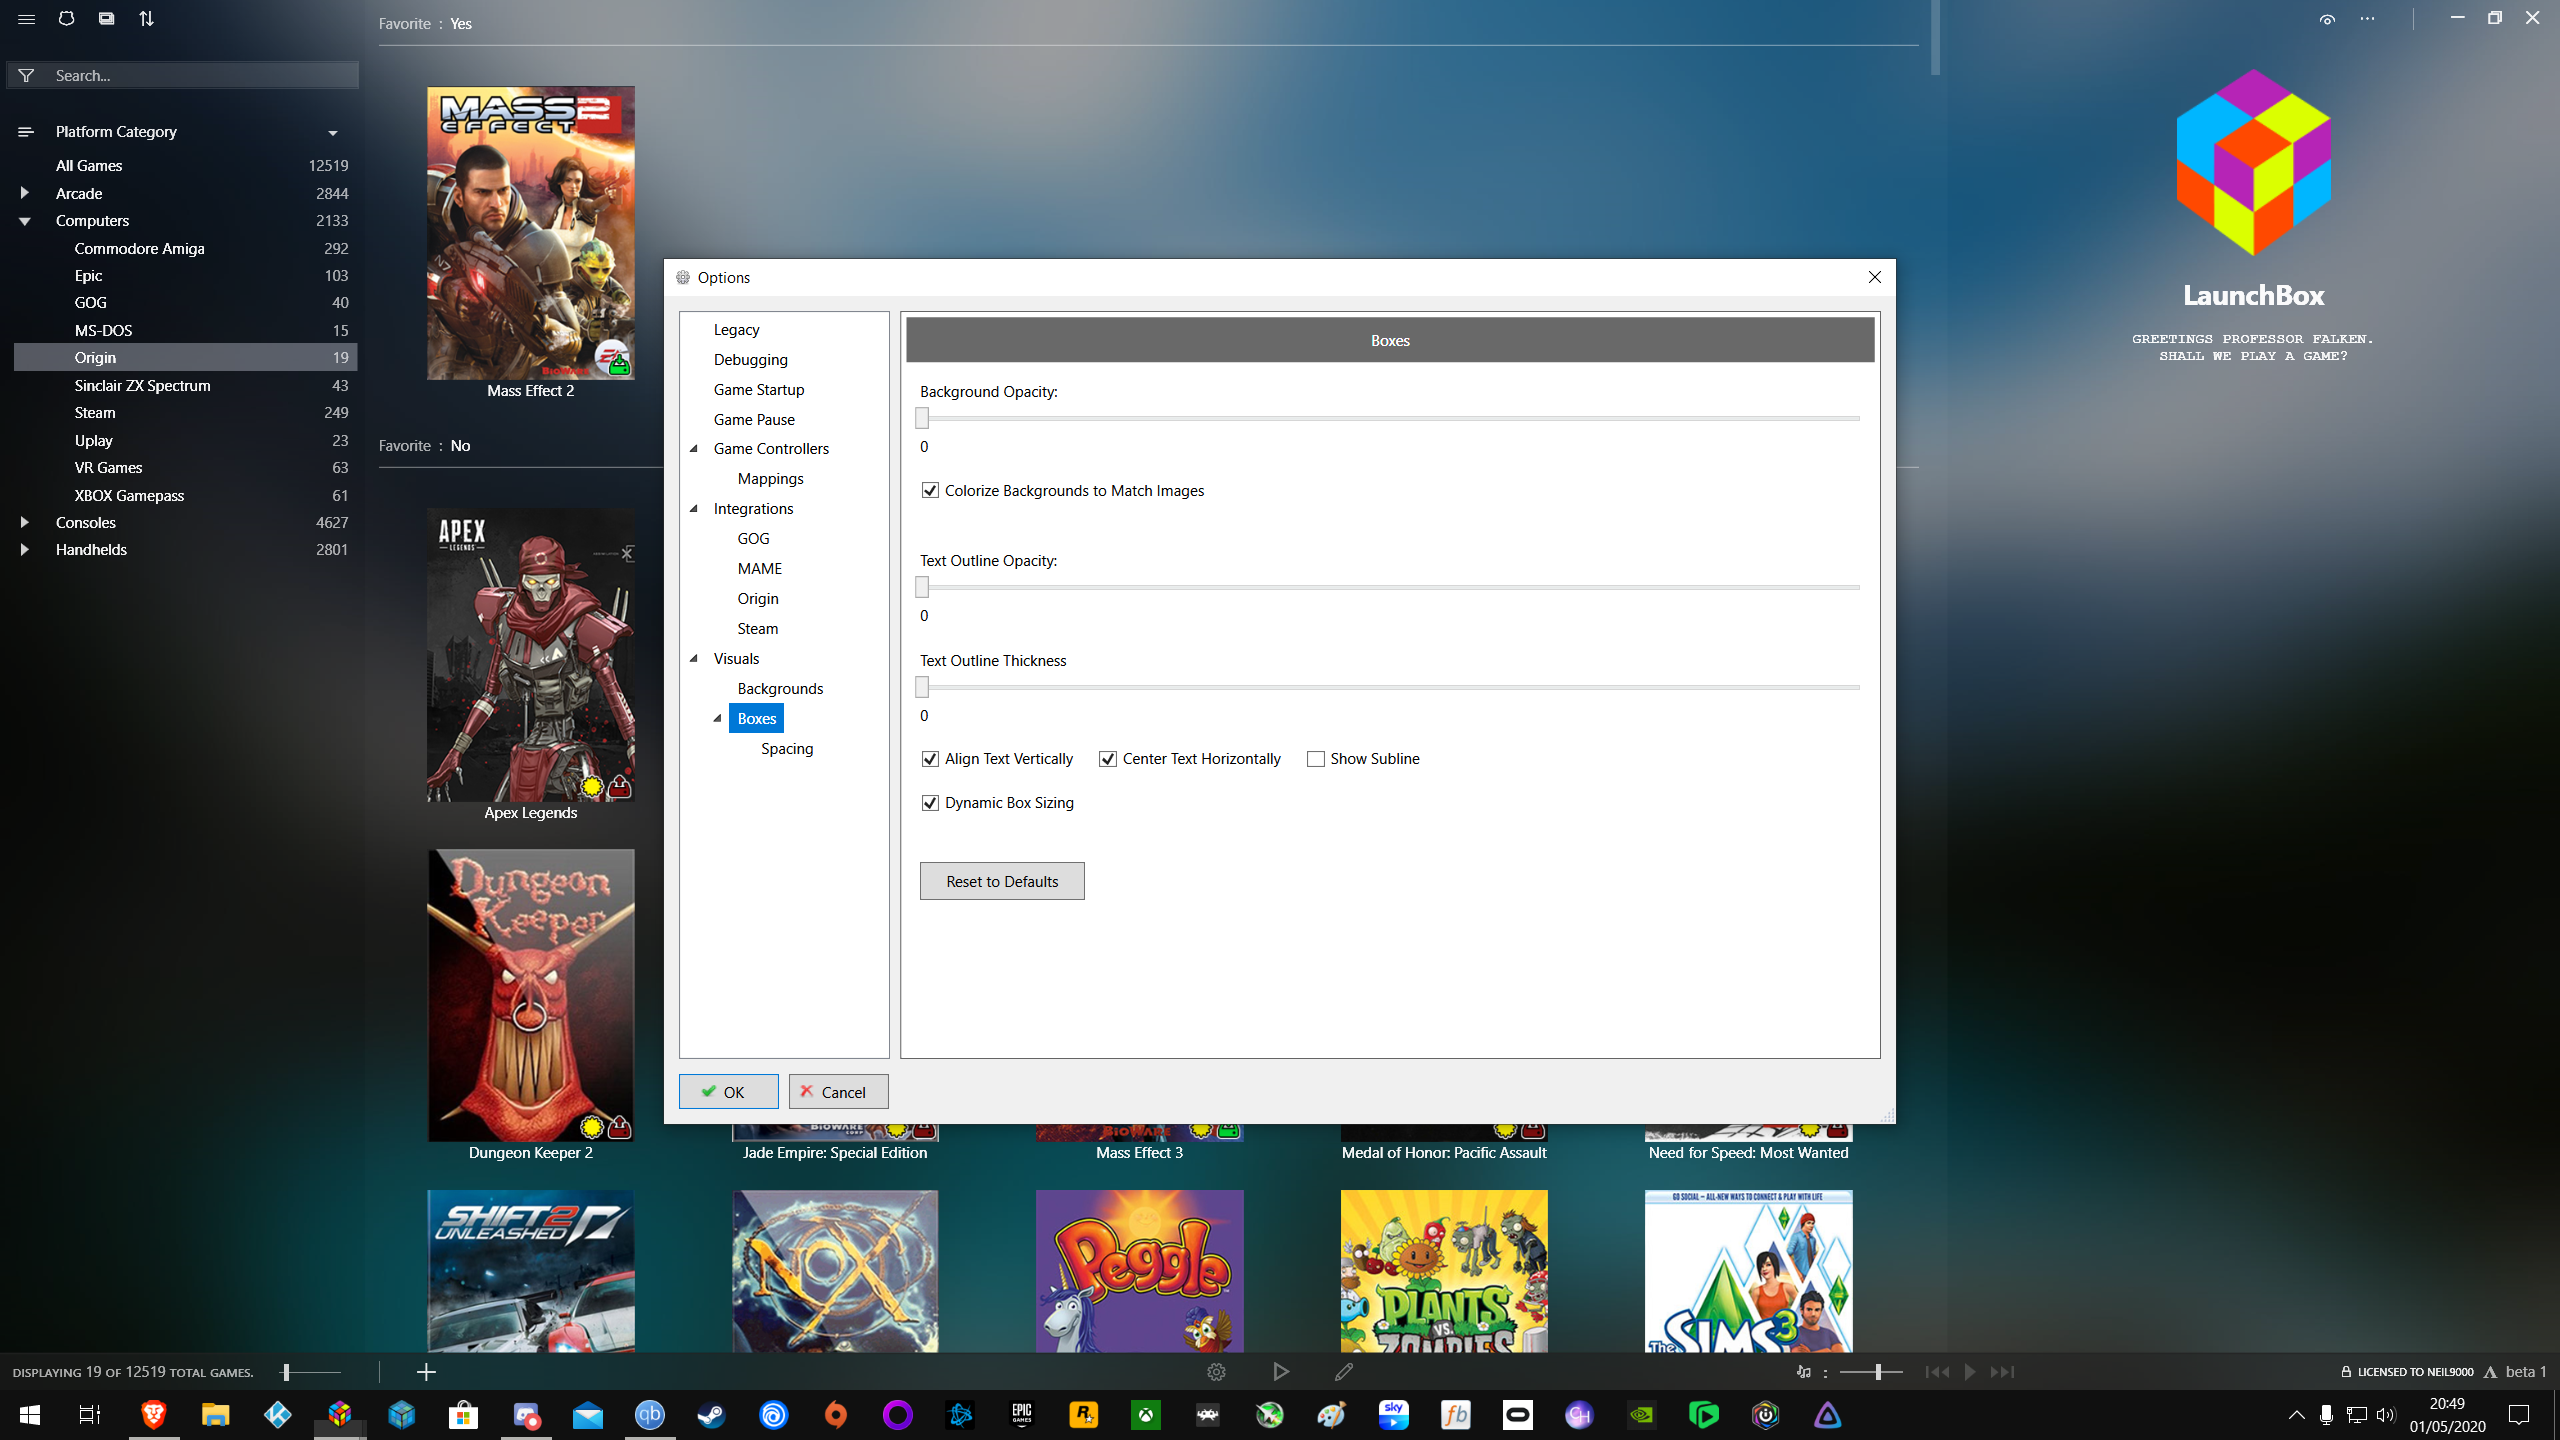Collapse the Integrations tree node

pyautogui.click(x=694, y=508)
